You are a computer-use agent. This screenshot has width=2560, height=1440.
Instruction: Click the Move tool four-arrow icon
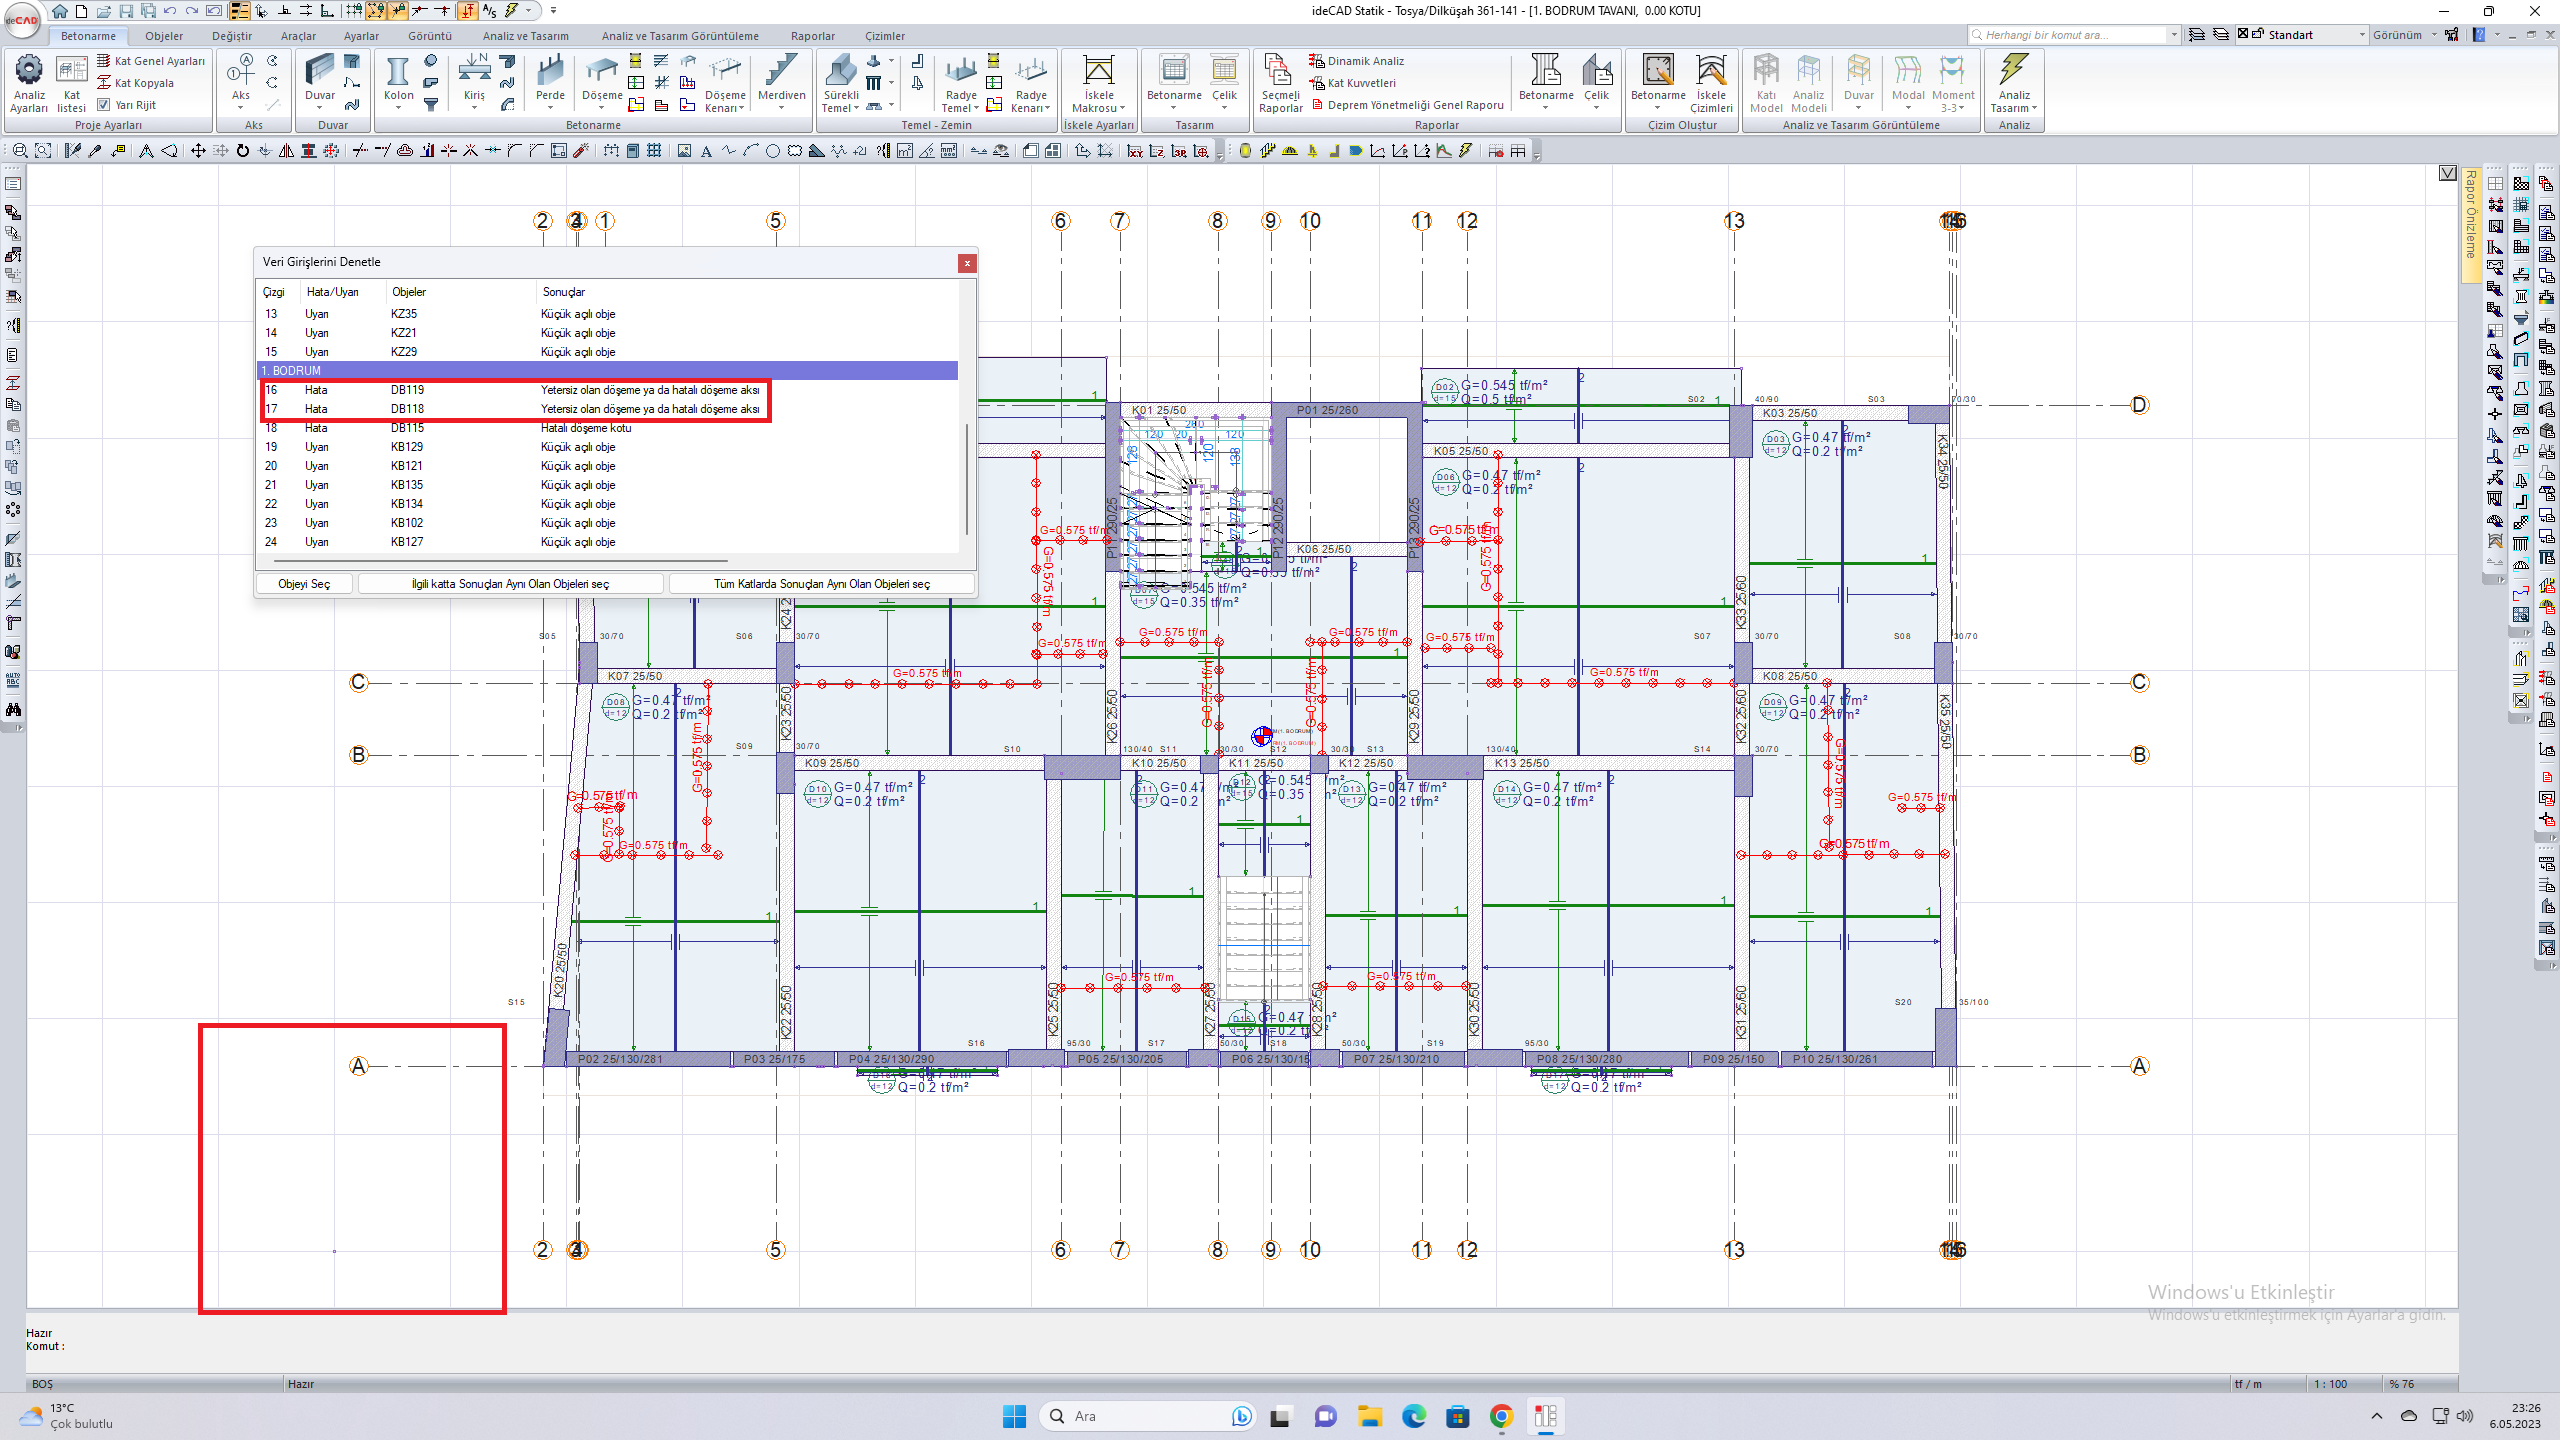[198, 151]
